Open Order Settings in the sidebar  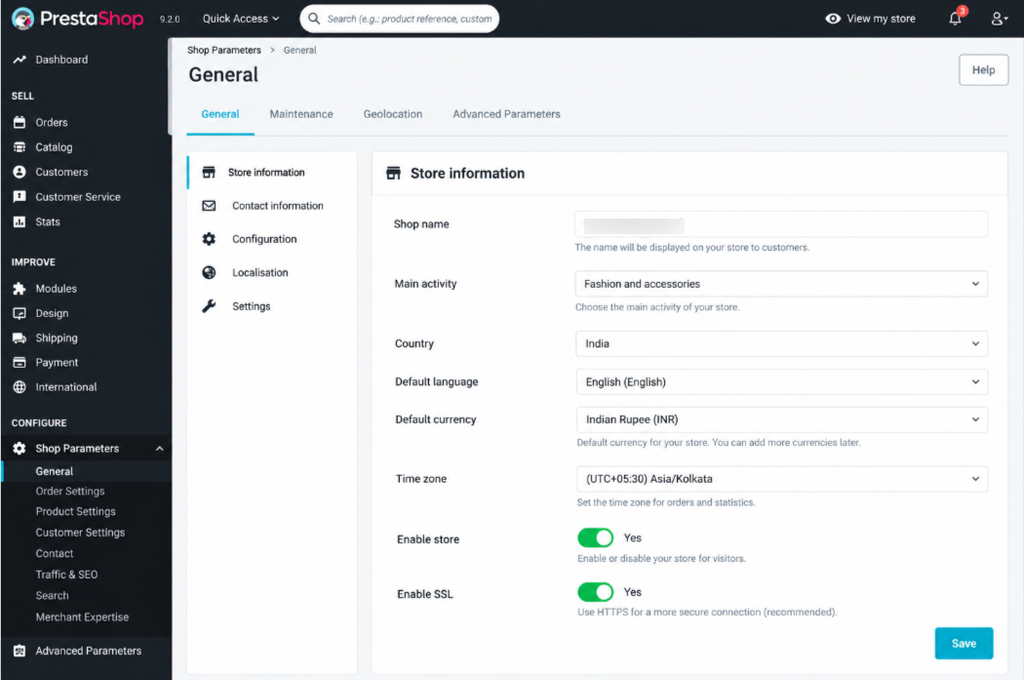click(x=70, y=491)
